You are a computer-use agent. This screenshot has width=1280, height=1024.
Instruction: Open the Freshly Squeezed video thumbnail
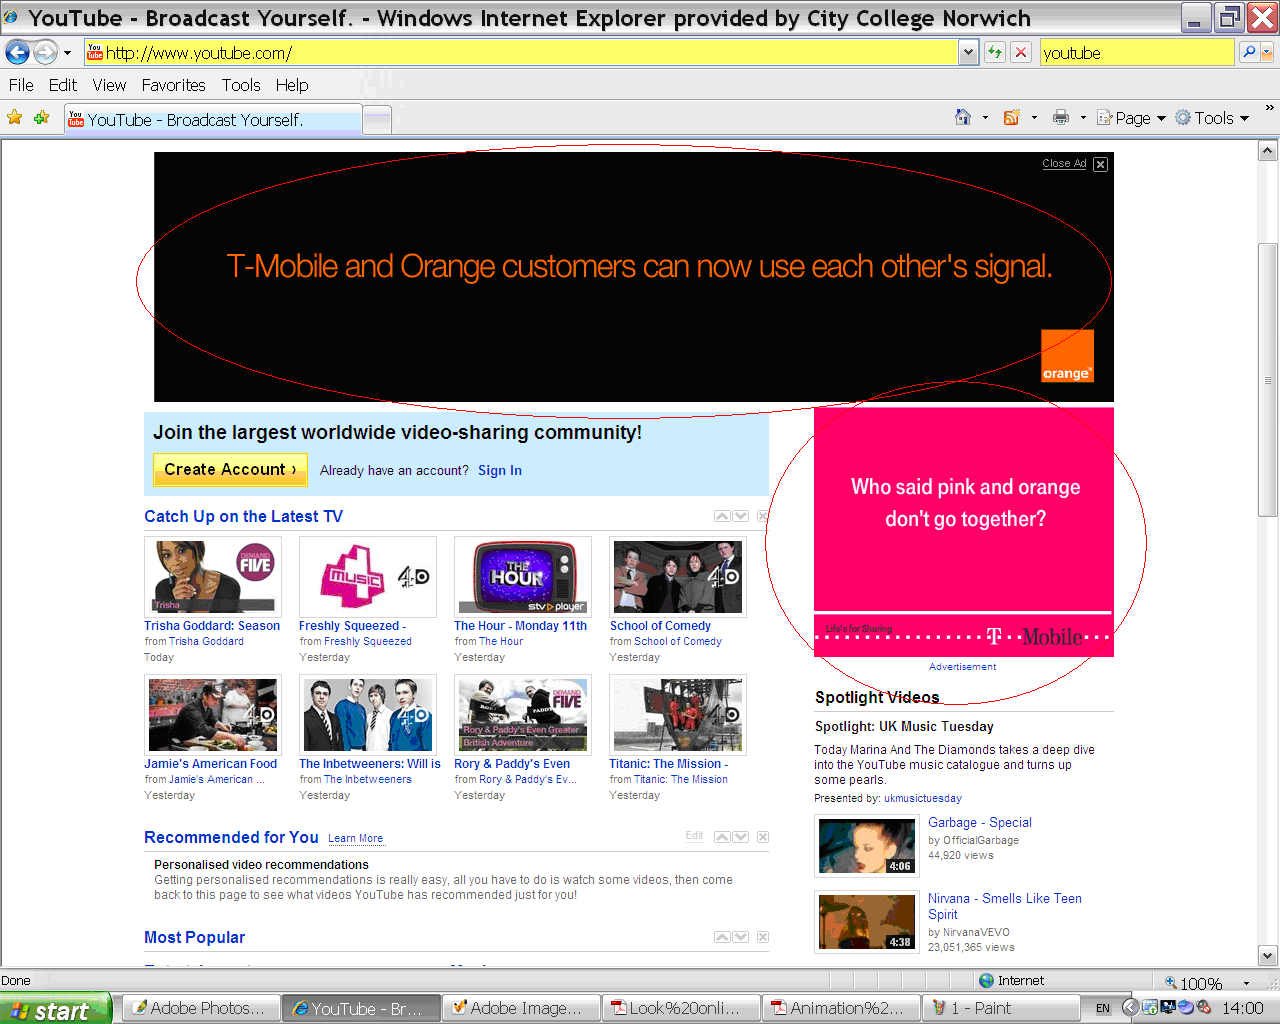368,577
